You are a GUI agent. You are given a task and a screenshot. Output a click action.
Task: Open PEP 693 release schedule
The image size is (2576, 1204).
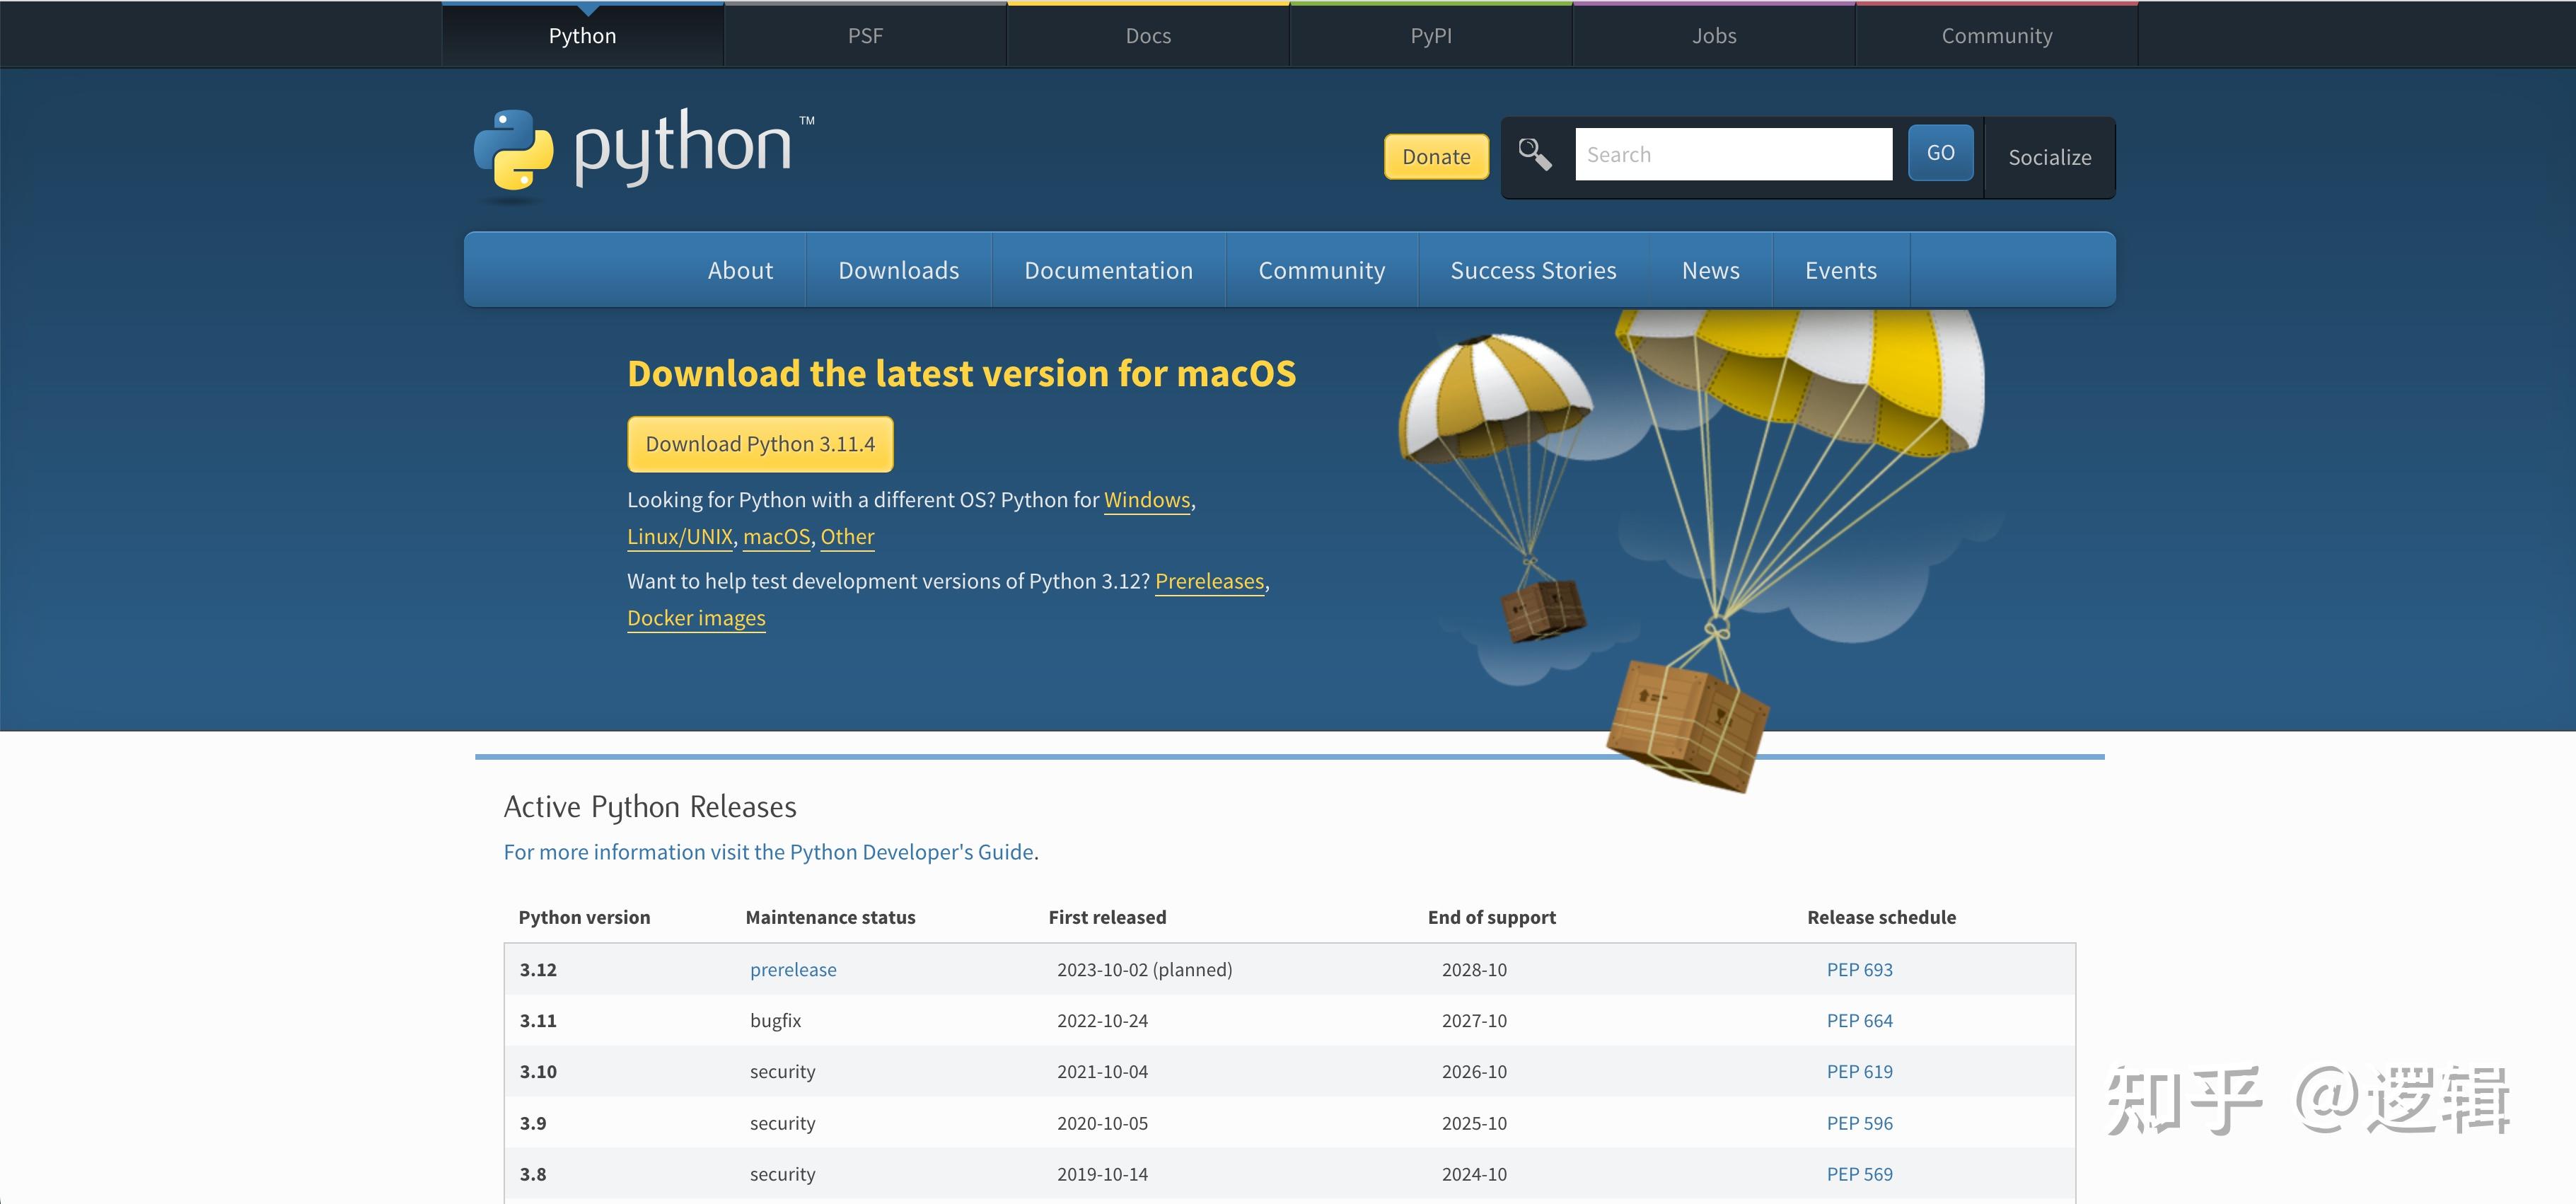[x=1859, y=969]
